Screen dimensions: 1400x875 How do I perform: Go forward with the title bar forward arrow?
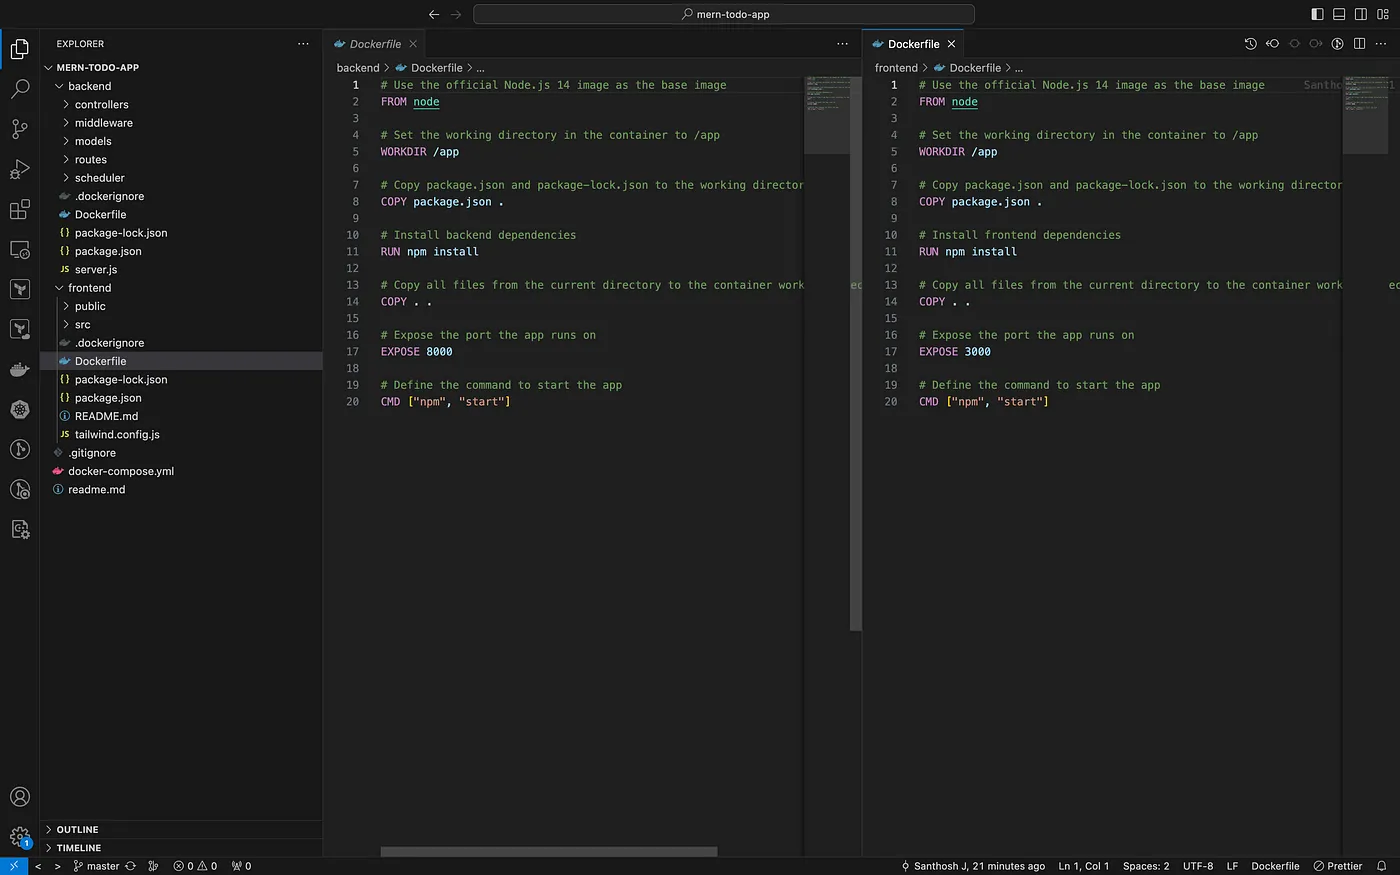(456, 14)
